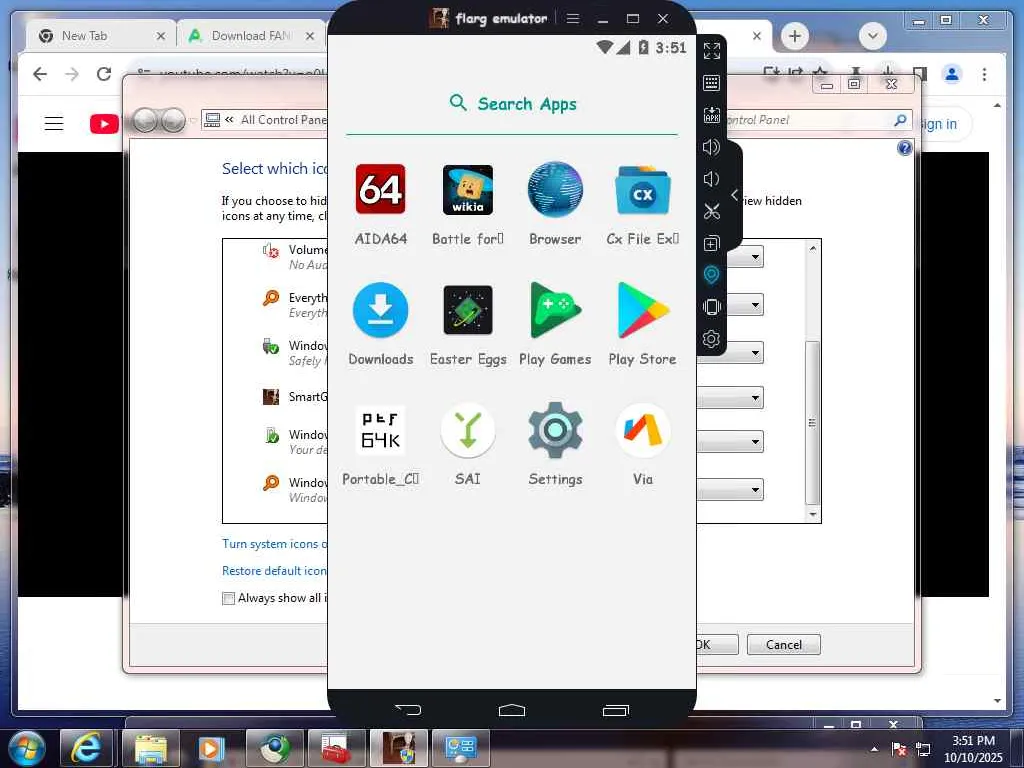Click OK in Control Panel window
Viewport: 1024px width, 768px height.
click(x=716, y=645)
